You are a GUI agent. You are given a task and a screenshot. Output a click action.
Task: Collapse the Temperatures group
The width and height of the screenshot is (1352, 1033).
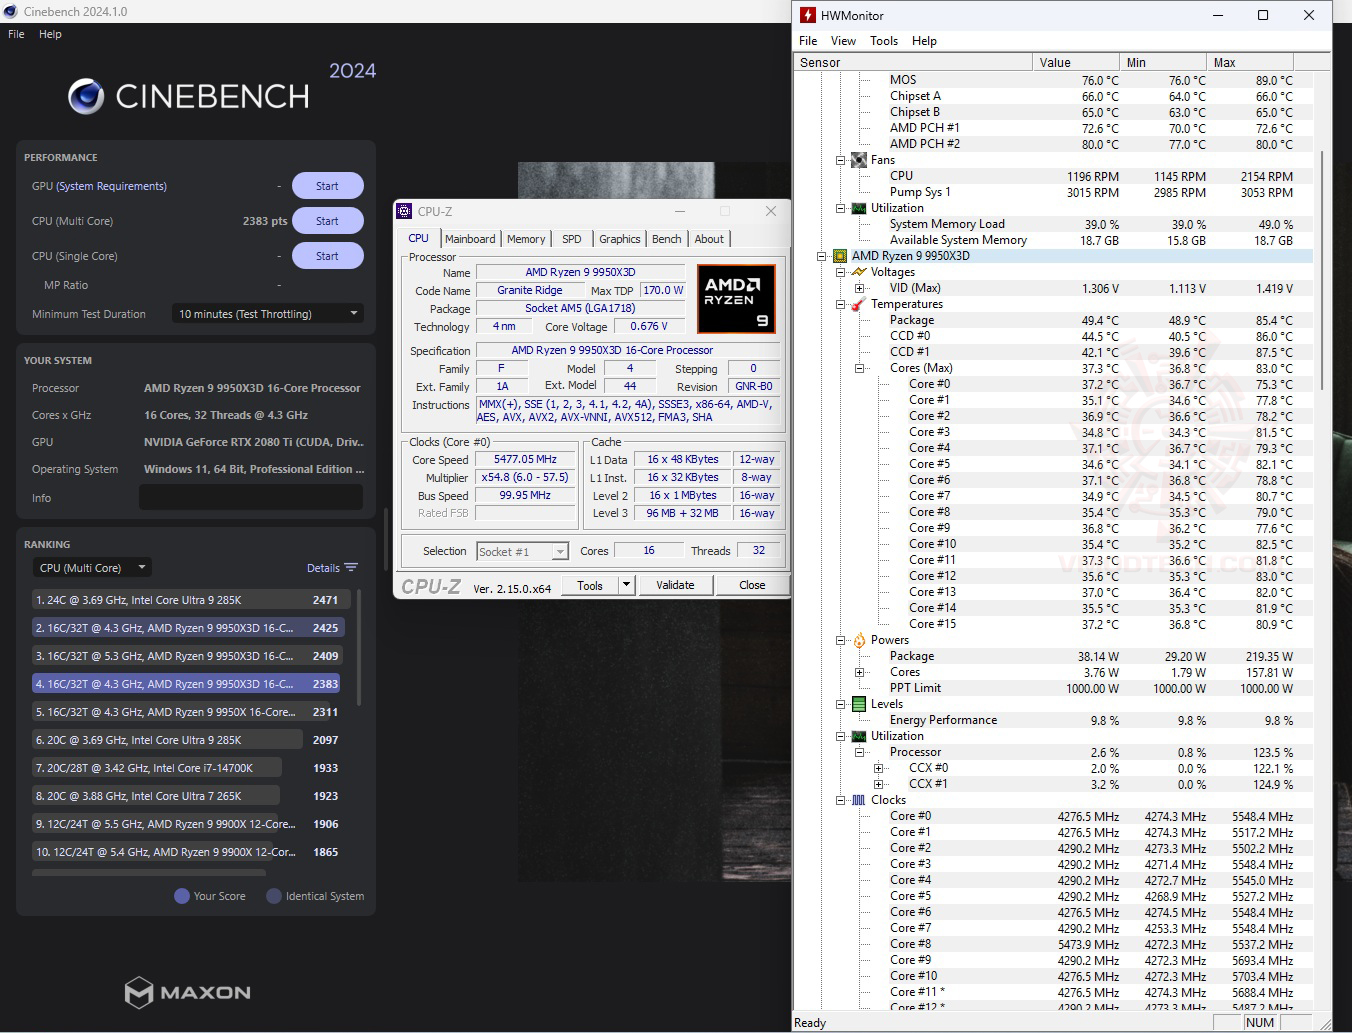coord(841,304)
